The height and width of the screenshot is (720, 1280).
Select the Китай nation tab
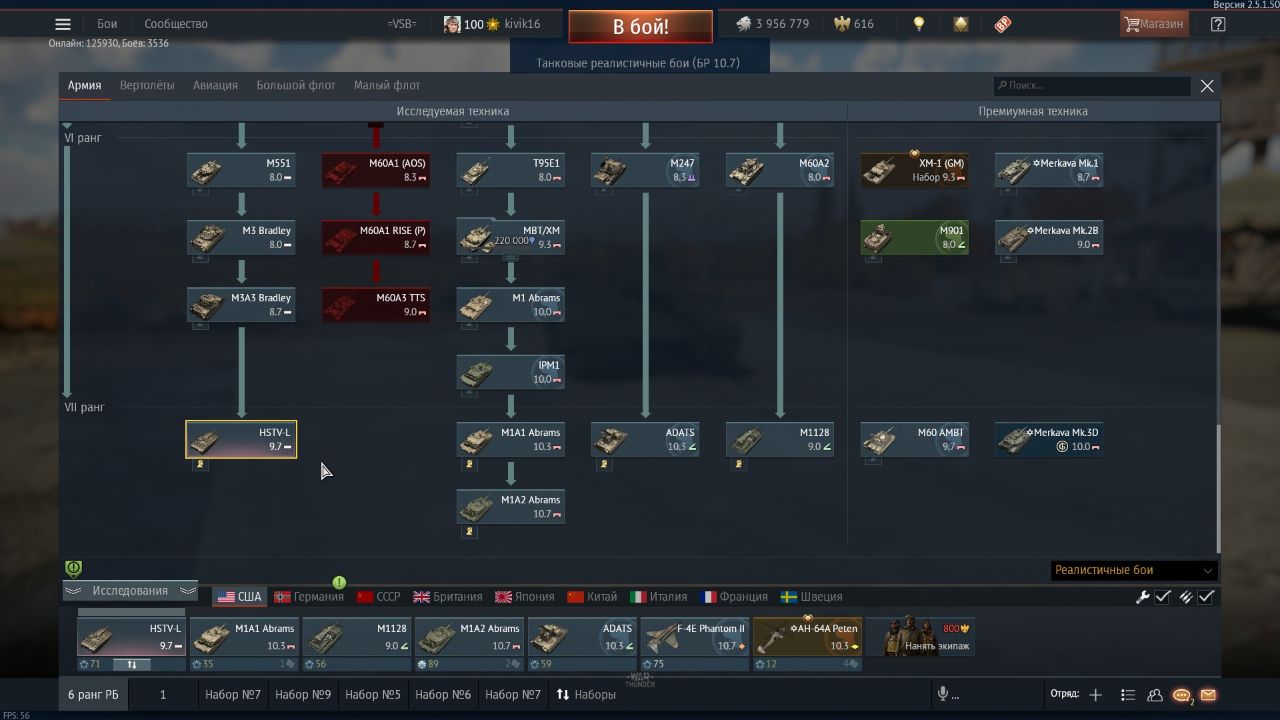pos(592,597)
